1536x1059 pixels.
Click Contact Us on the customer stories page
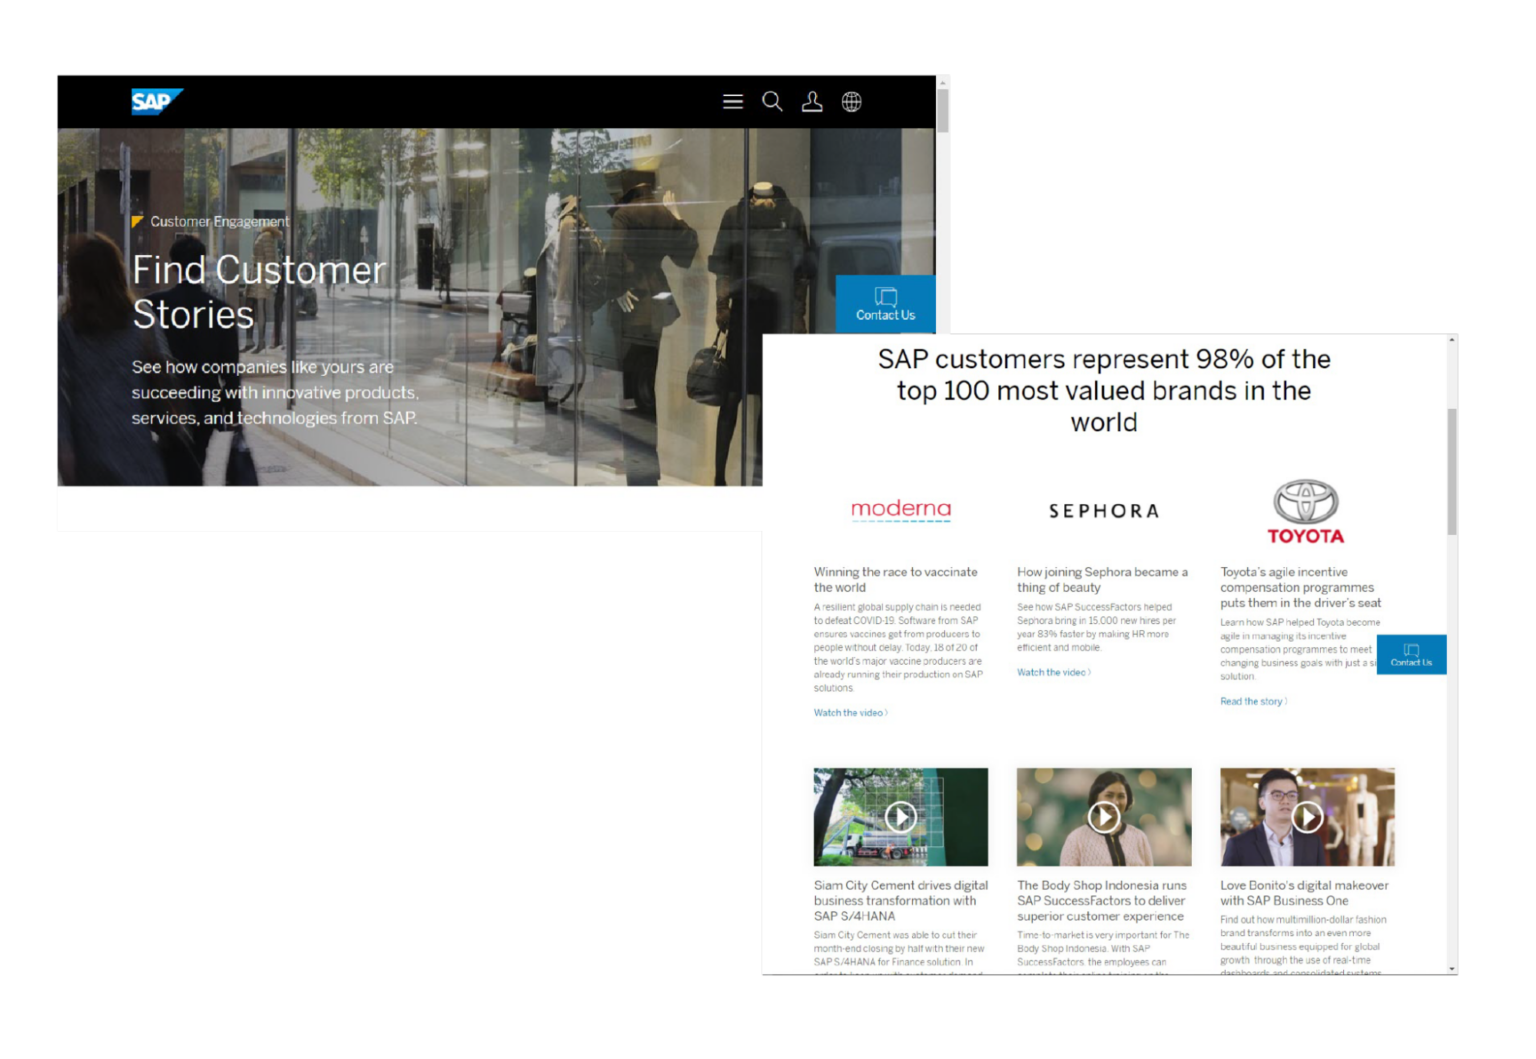[1411, 655]
